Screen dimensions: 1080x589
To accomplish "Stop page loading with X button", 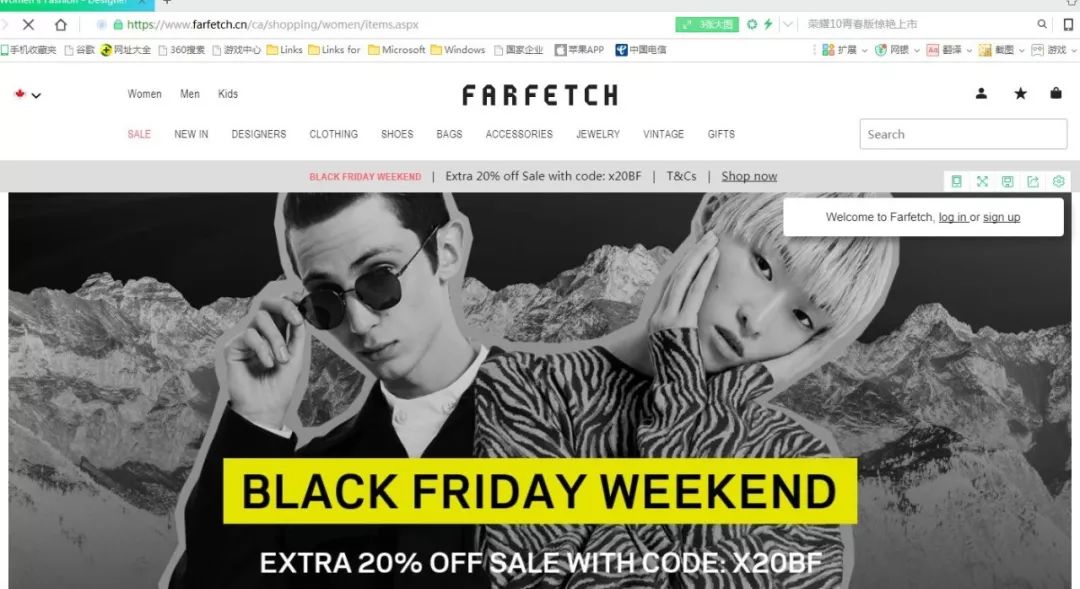I will pos(28,25).
